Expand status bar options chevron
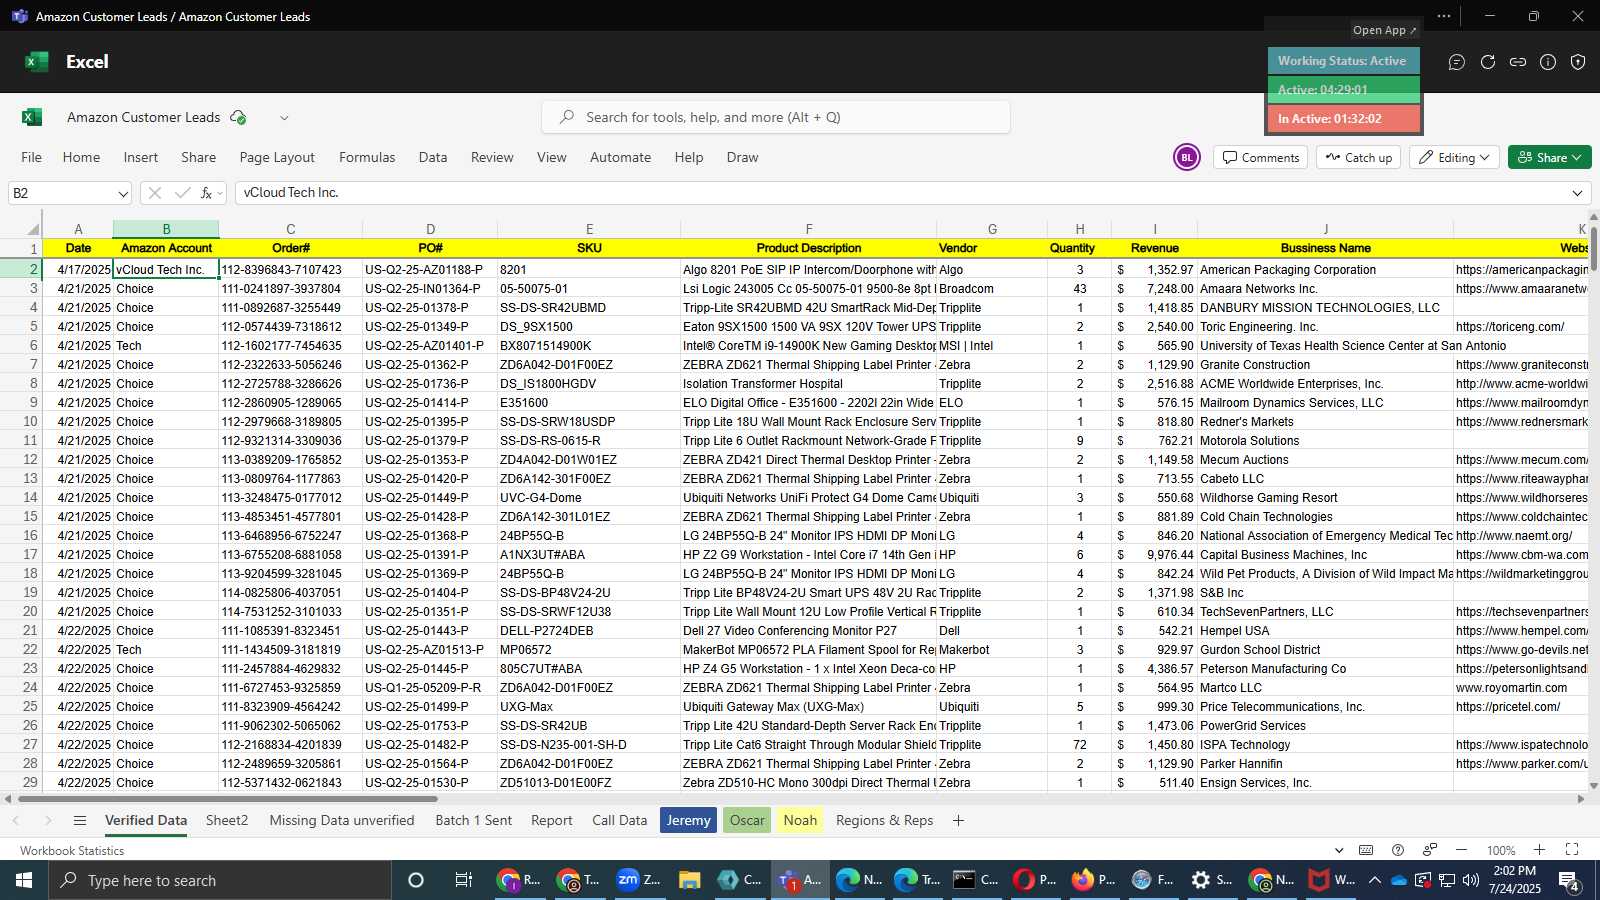Image resolution: width=1600 pixels, height=900 pixels. 1339,850
